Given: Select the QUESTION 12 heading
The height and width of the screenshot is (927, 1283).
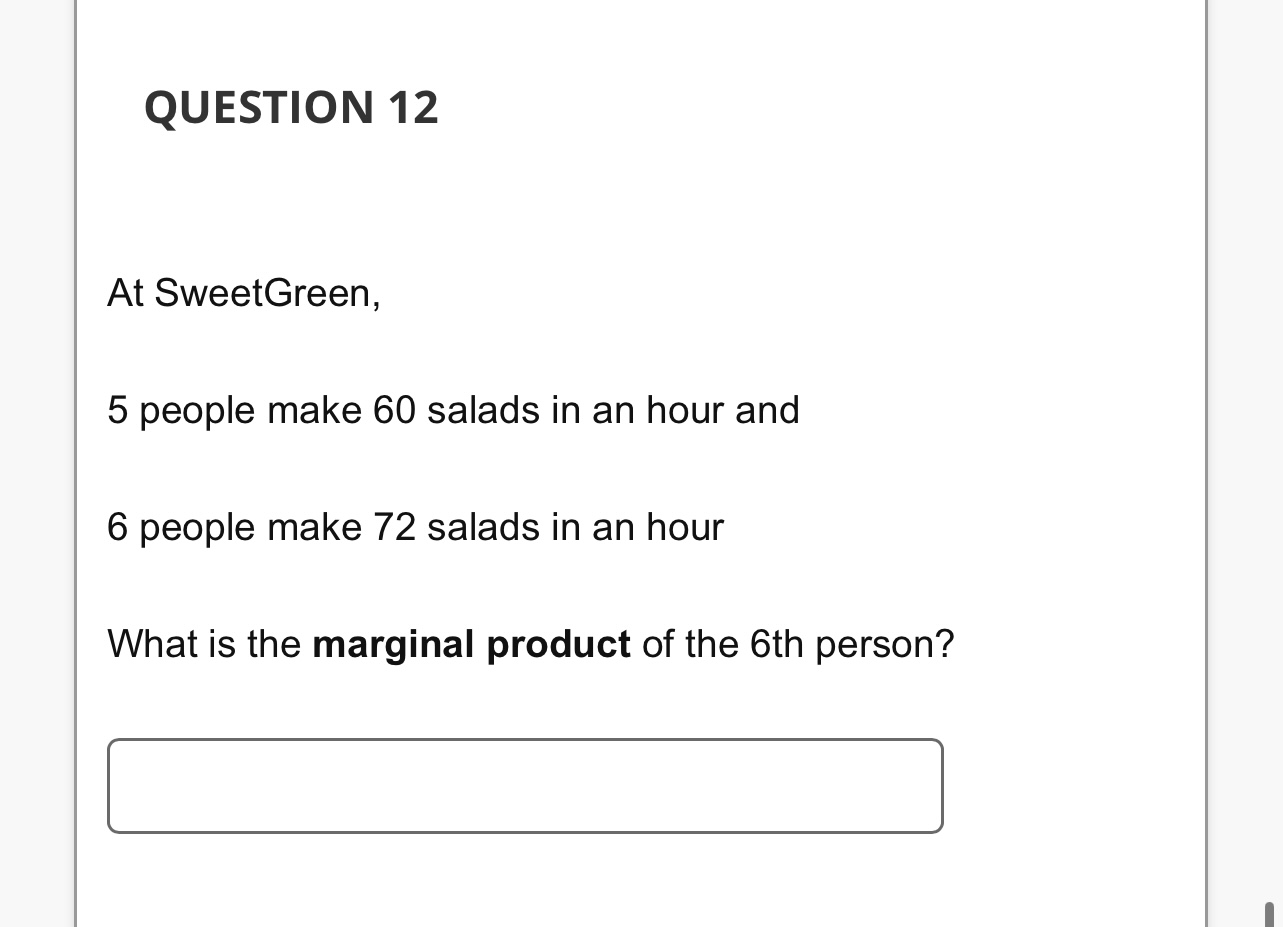Looking at the screenshot, I should pos(291,107).
